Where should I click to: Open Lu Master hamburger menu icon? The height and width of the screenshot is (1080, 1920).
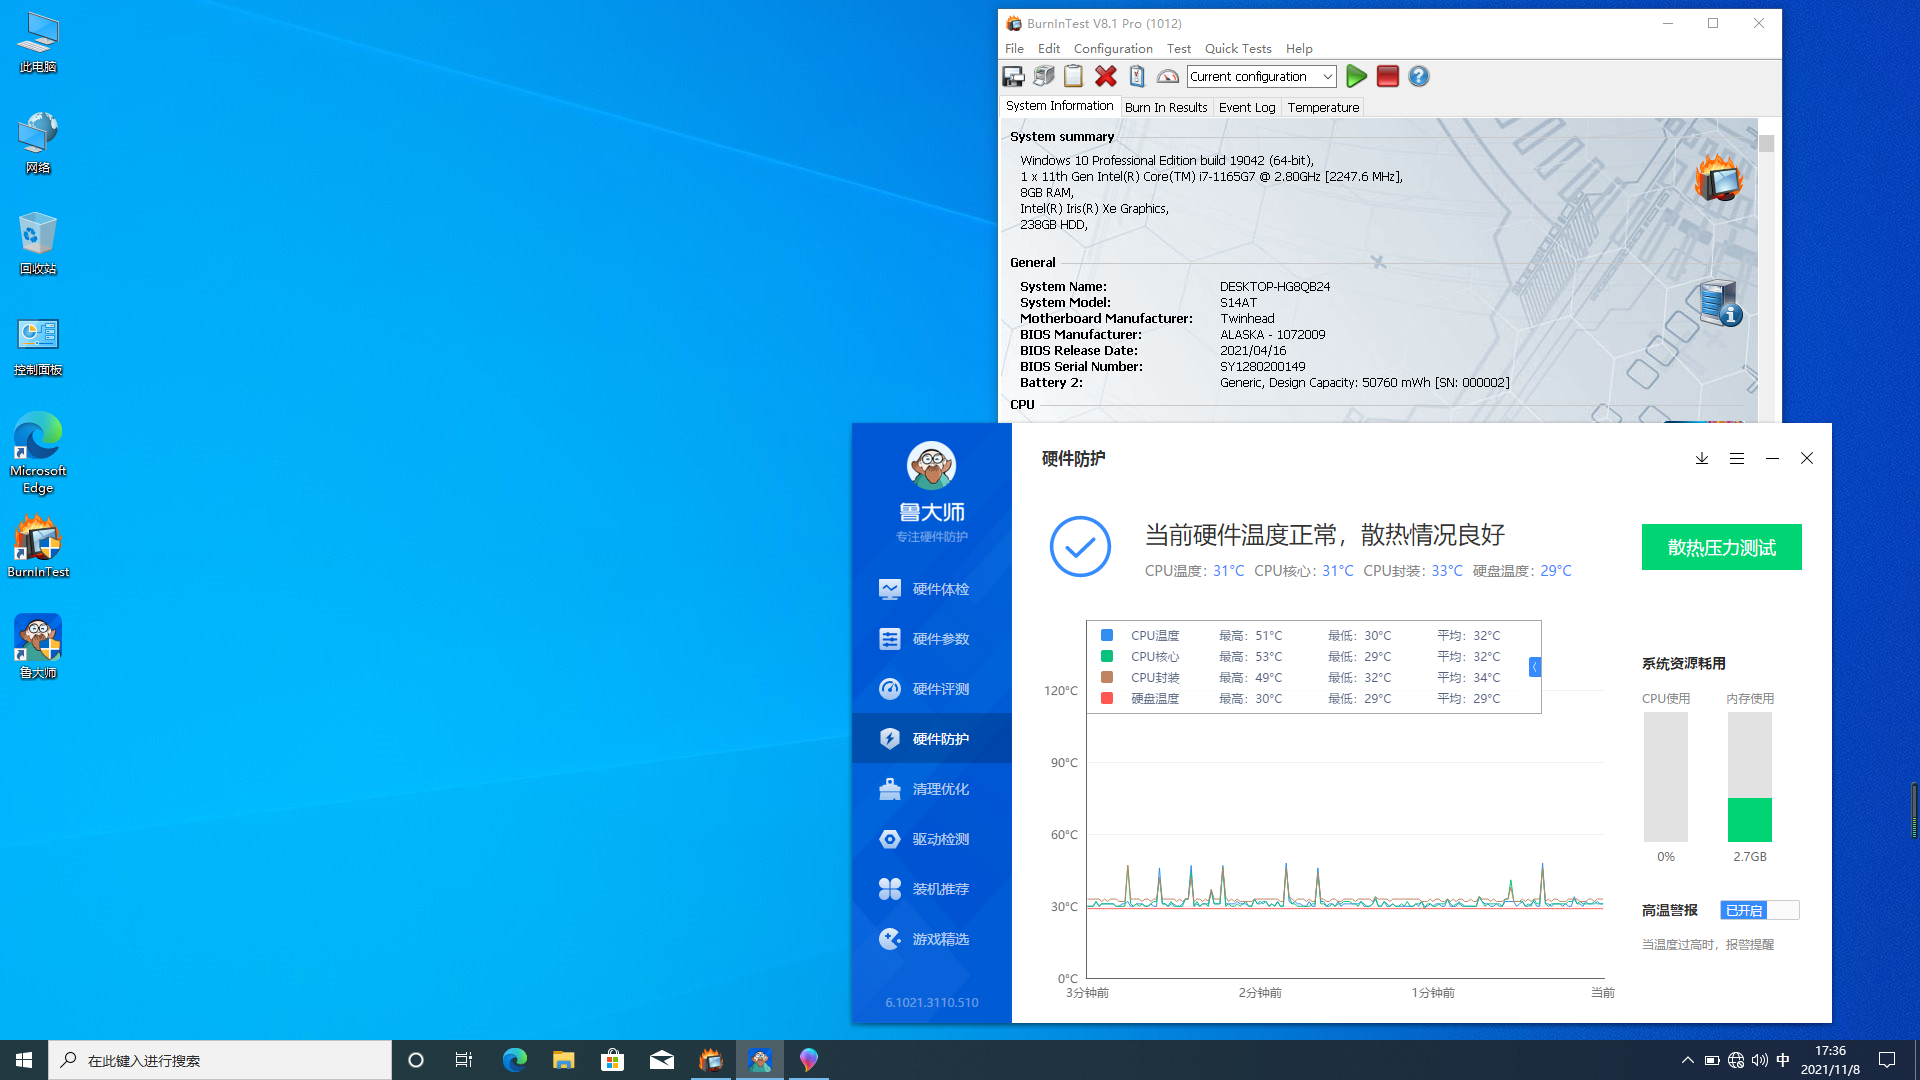tap(1737, 458)
